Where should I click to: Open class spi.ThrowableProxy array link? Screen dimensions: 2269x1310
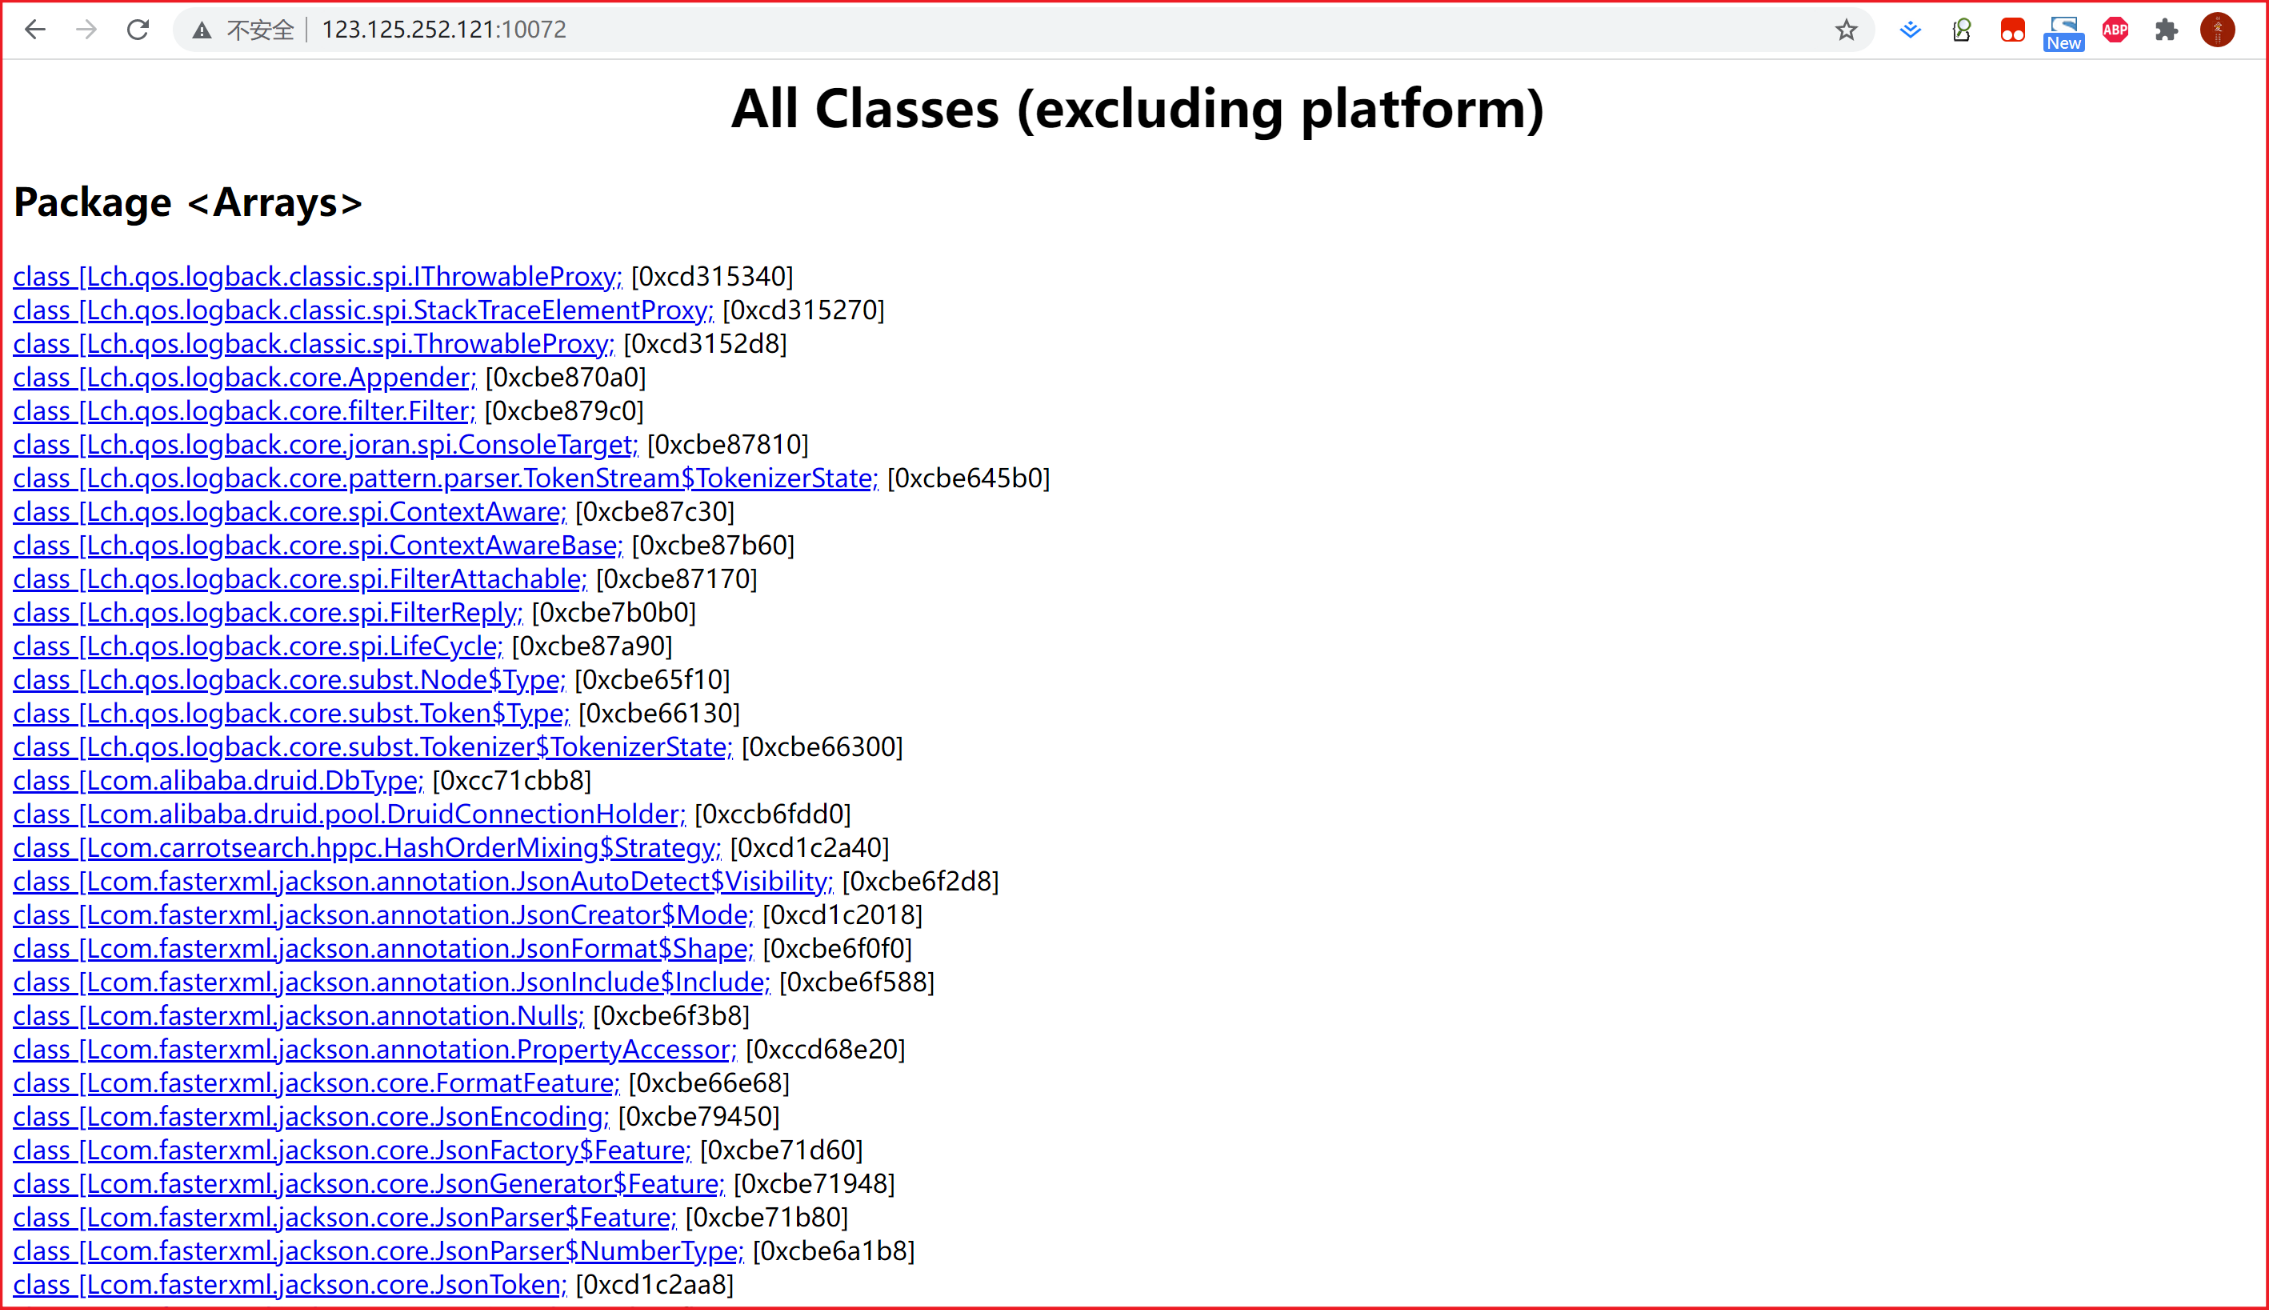click(x=313, y=344)
